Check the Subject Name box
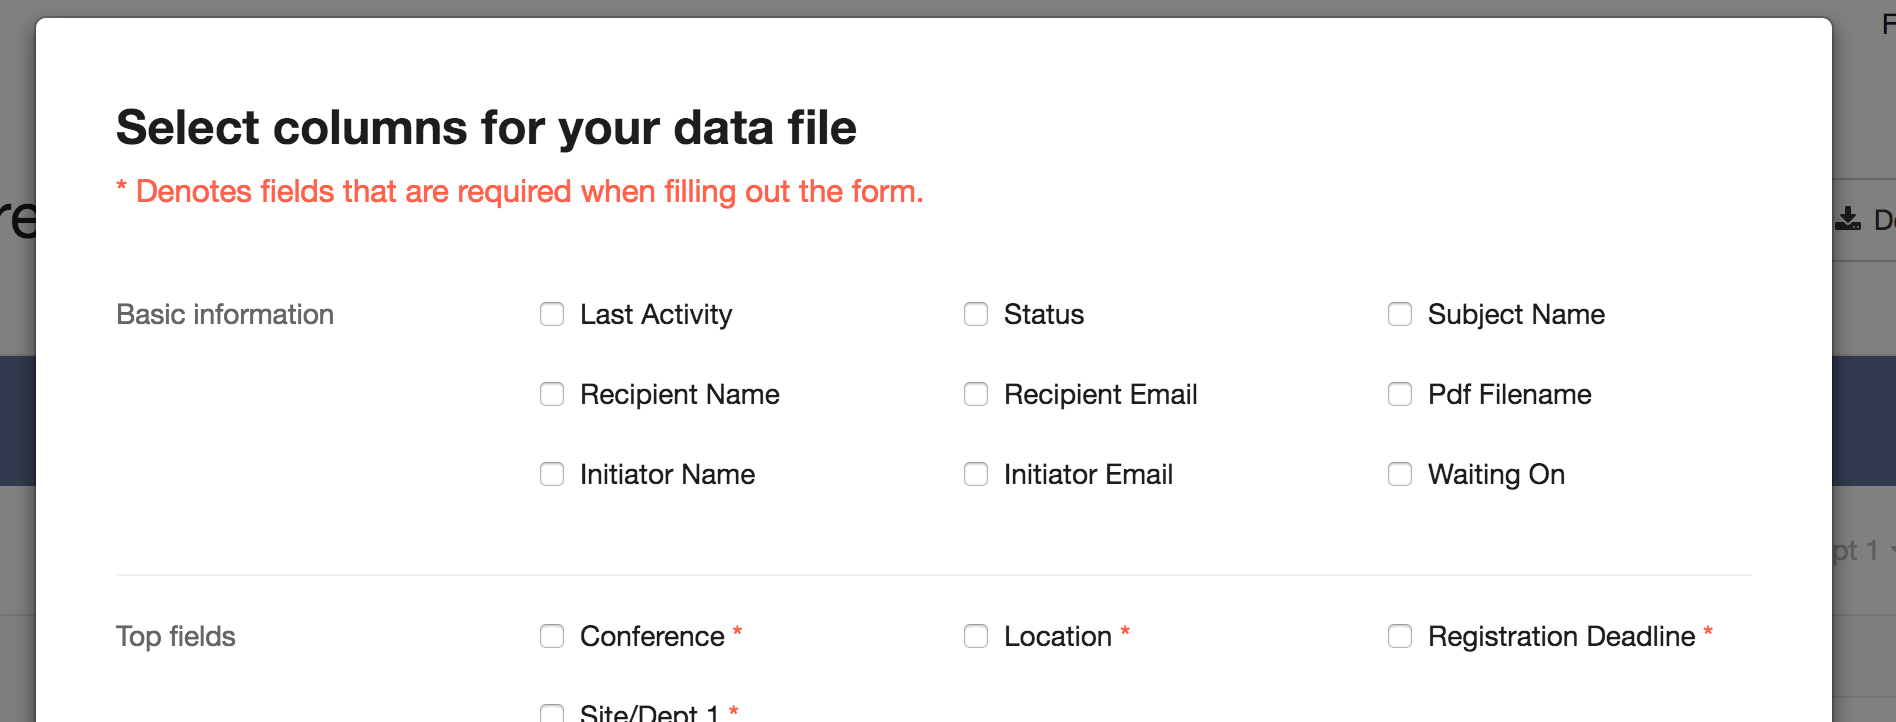 [1400, 314]
